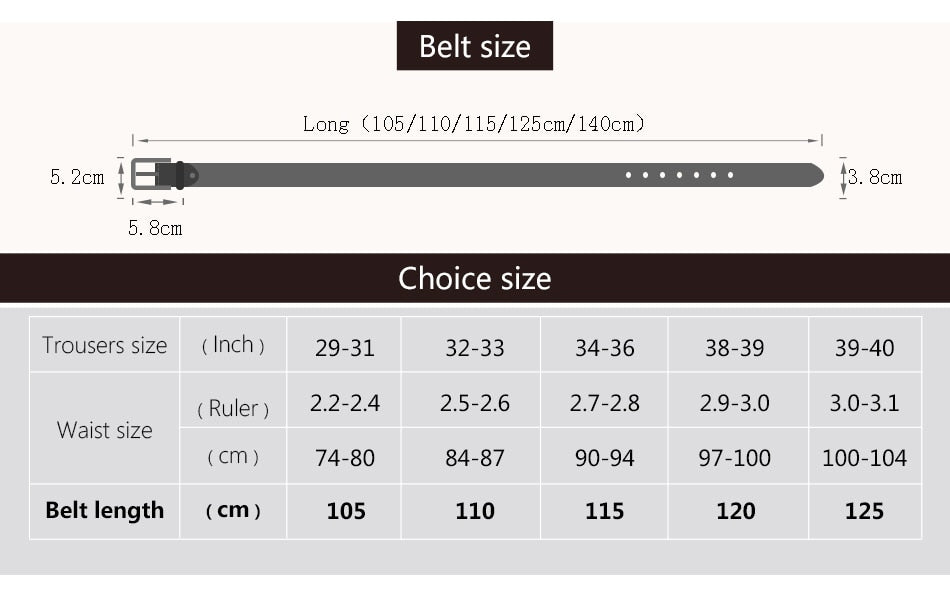Click the 5.2cm buckle height label
Image resolution: width=950 pixels, height=595 pixels.
coord(77,177)
